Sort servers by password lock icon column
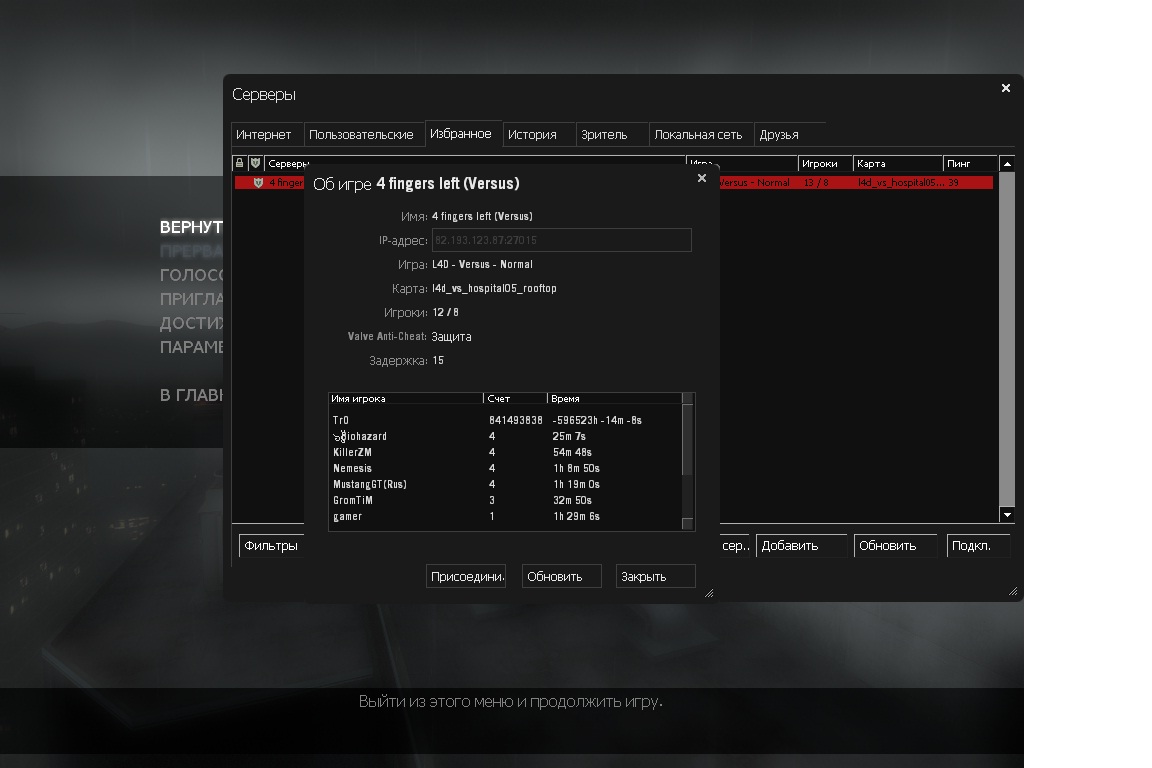The image size is (1152, 768). coord(240,163)
